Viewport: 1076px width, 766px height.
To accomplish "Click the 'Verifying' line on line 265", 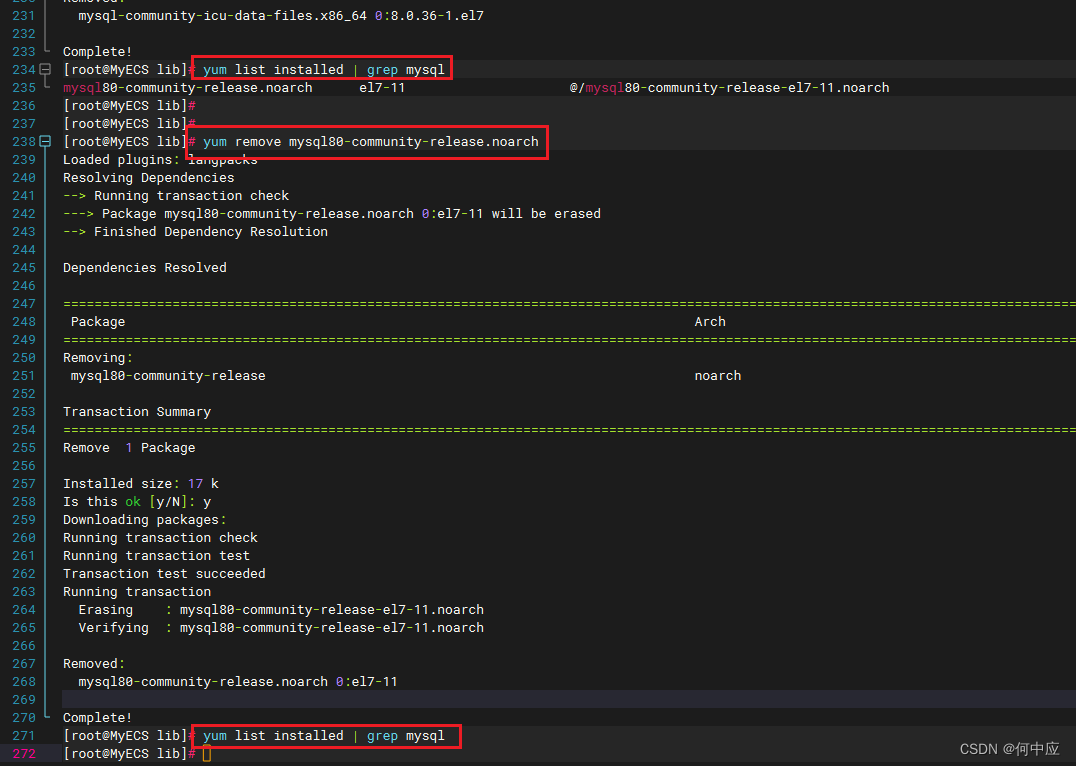I will click(281, 628).
